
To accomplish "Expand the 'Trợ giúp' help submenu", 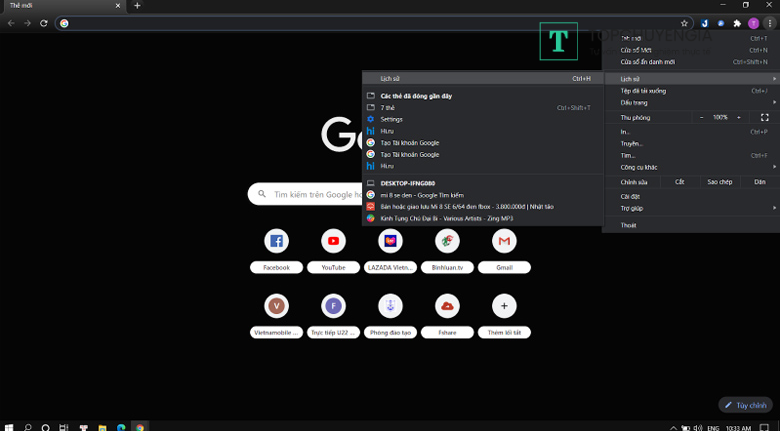I will (690, 208).
